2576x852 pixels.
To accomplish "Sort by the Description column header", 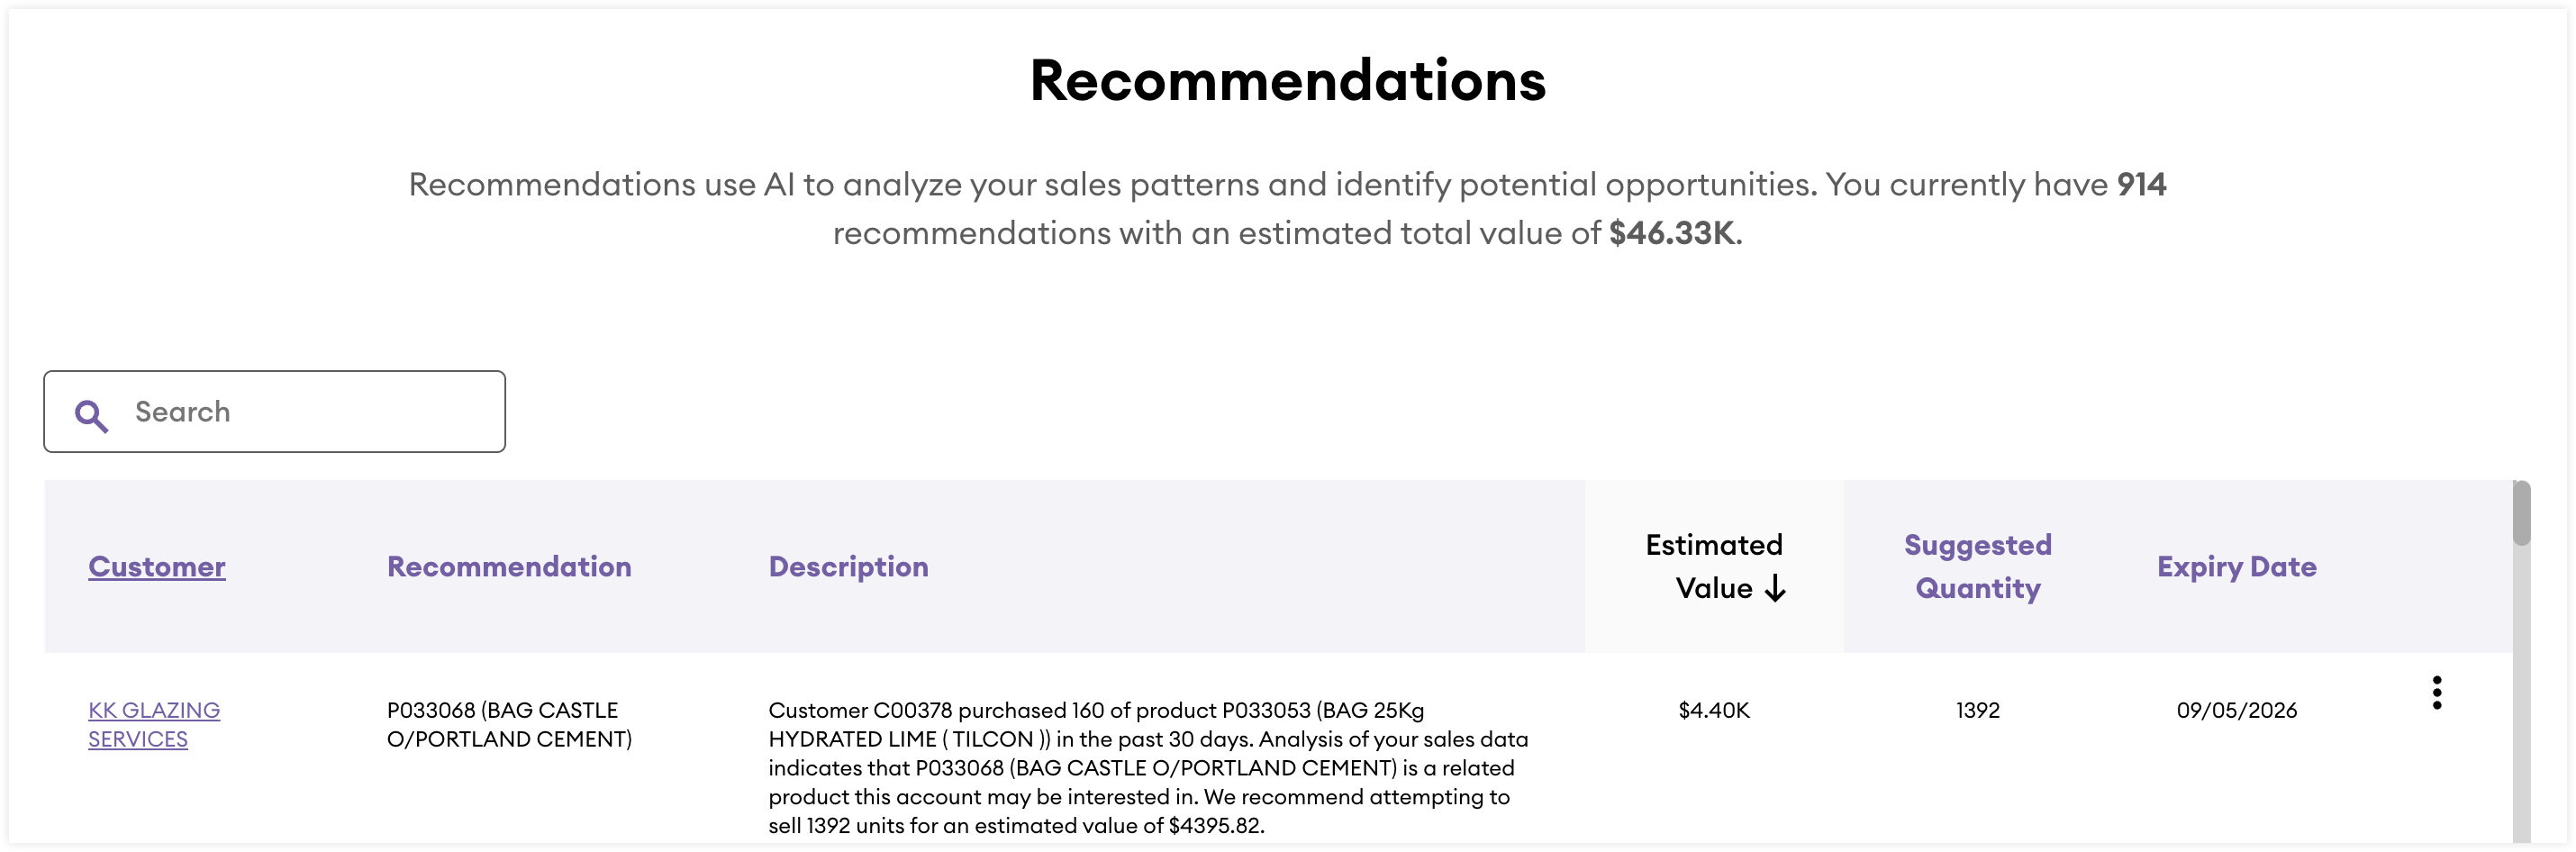I will 848,566.
